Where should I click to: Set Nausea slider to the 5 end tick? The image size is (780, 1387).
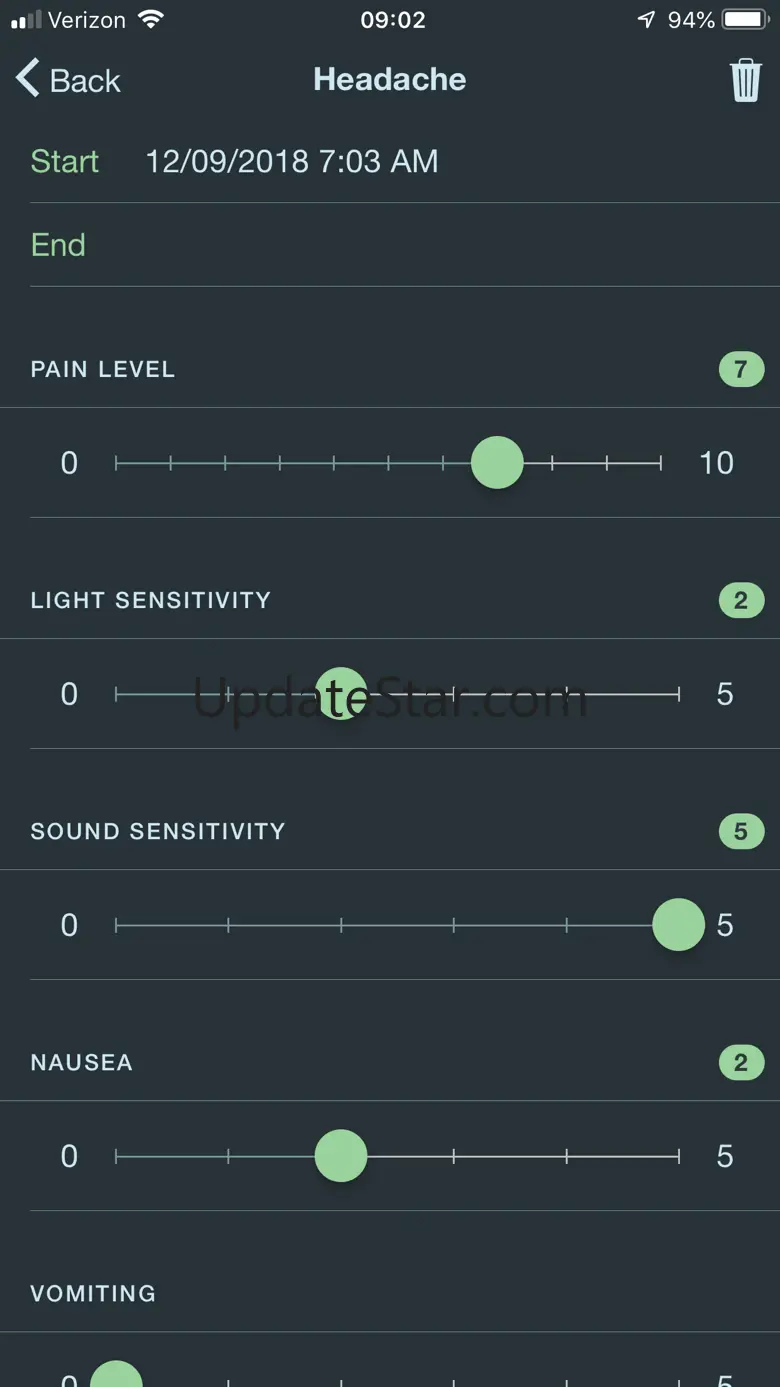pyautogui.click(x=679, y=1156)
